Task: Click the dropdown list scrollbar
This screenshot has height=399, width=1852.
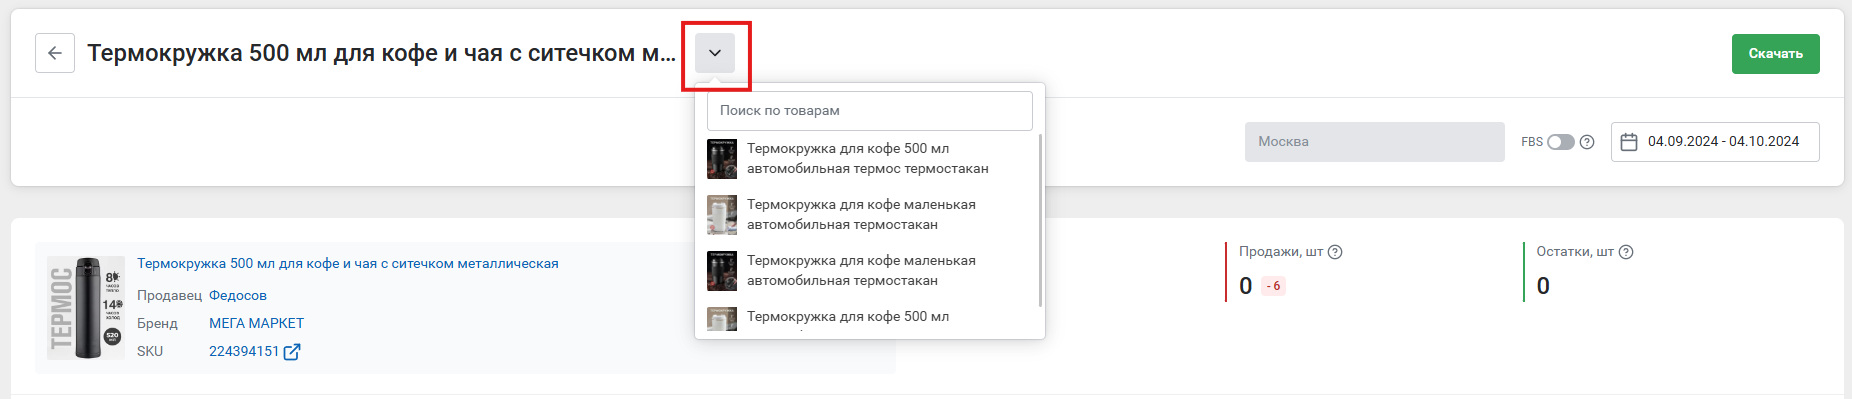Action: [x=1041, y=220]
